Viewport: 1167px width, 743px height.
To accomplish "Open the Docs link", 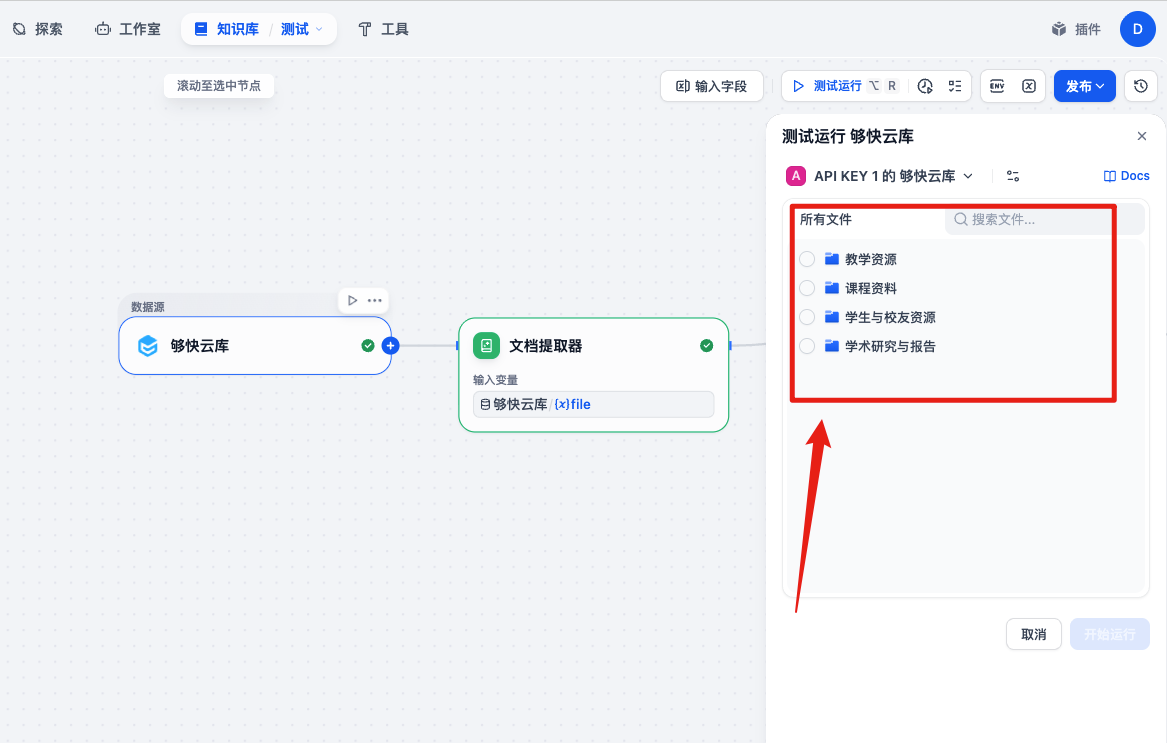I will [1126, 176].
